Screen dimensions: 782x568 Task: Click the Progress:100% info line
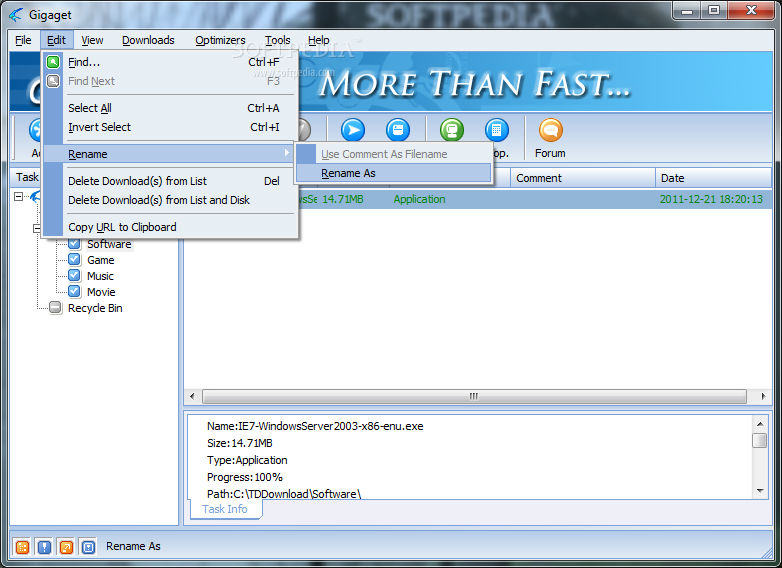245,477
